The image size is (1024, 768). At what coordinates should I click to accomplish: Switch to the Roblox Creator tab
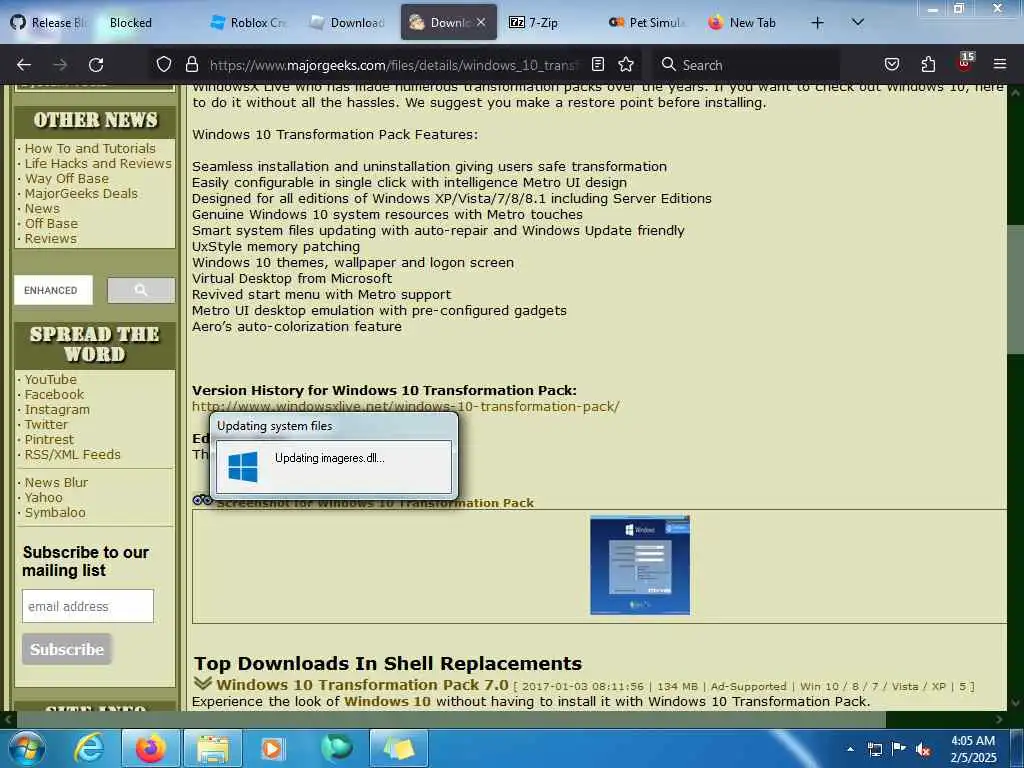[x=250, y=23]
